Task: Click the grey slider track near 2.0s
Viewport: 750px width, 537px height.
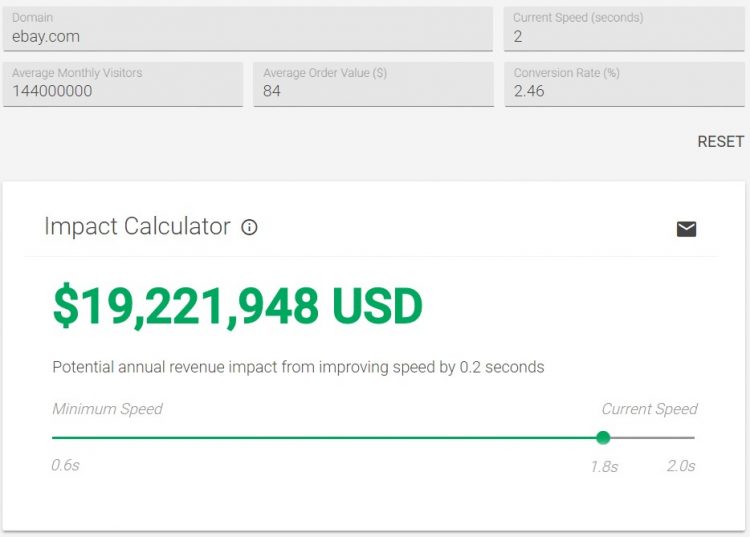Action: click(x=653, y=437)
